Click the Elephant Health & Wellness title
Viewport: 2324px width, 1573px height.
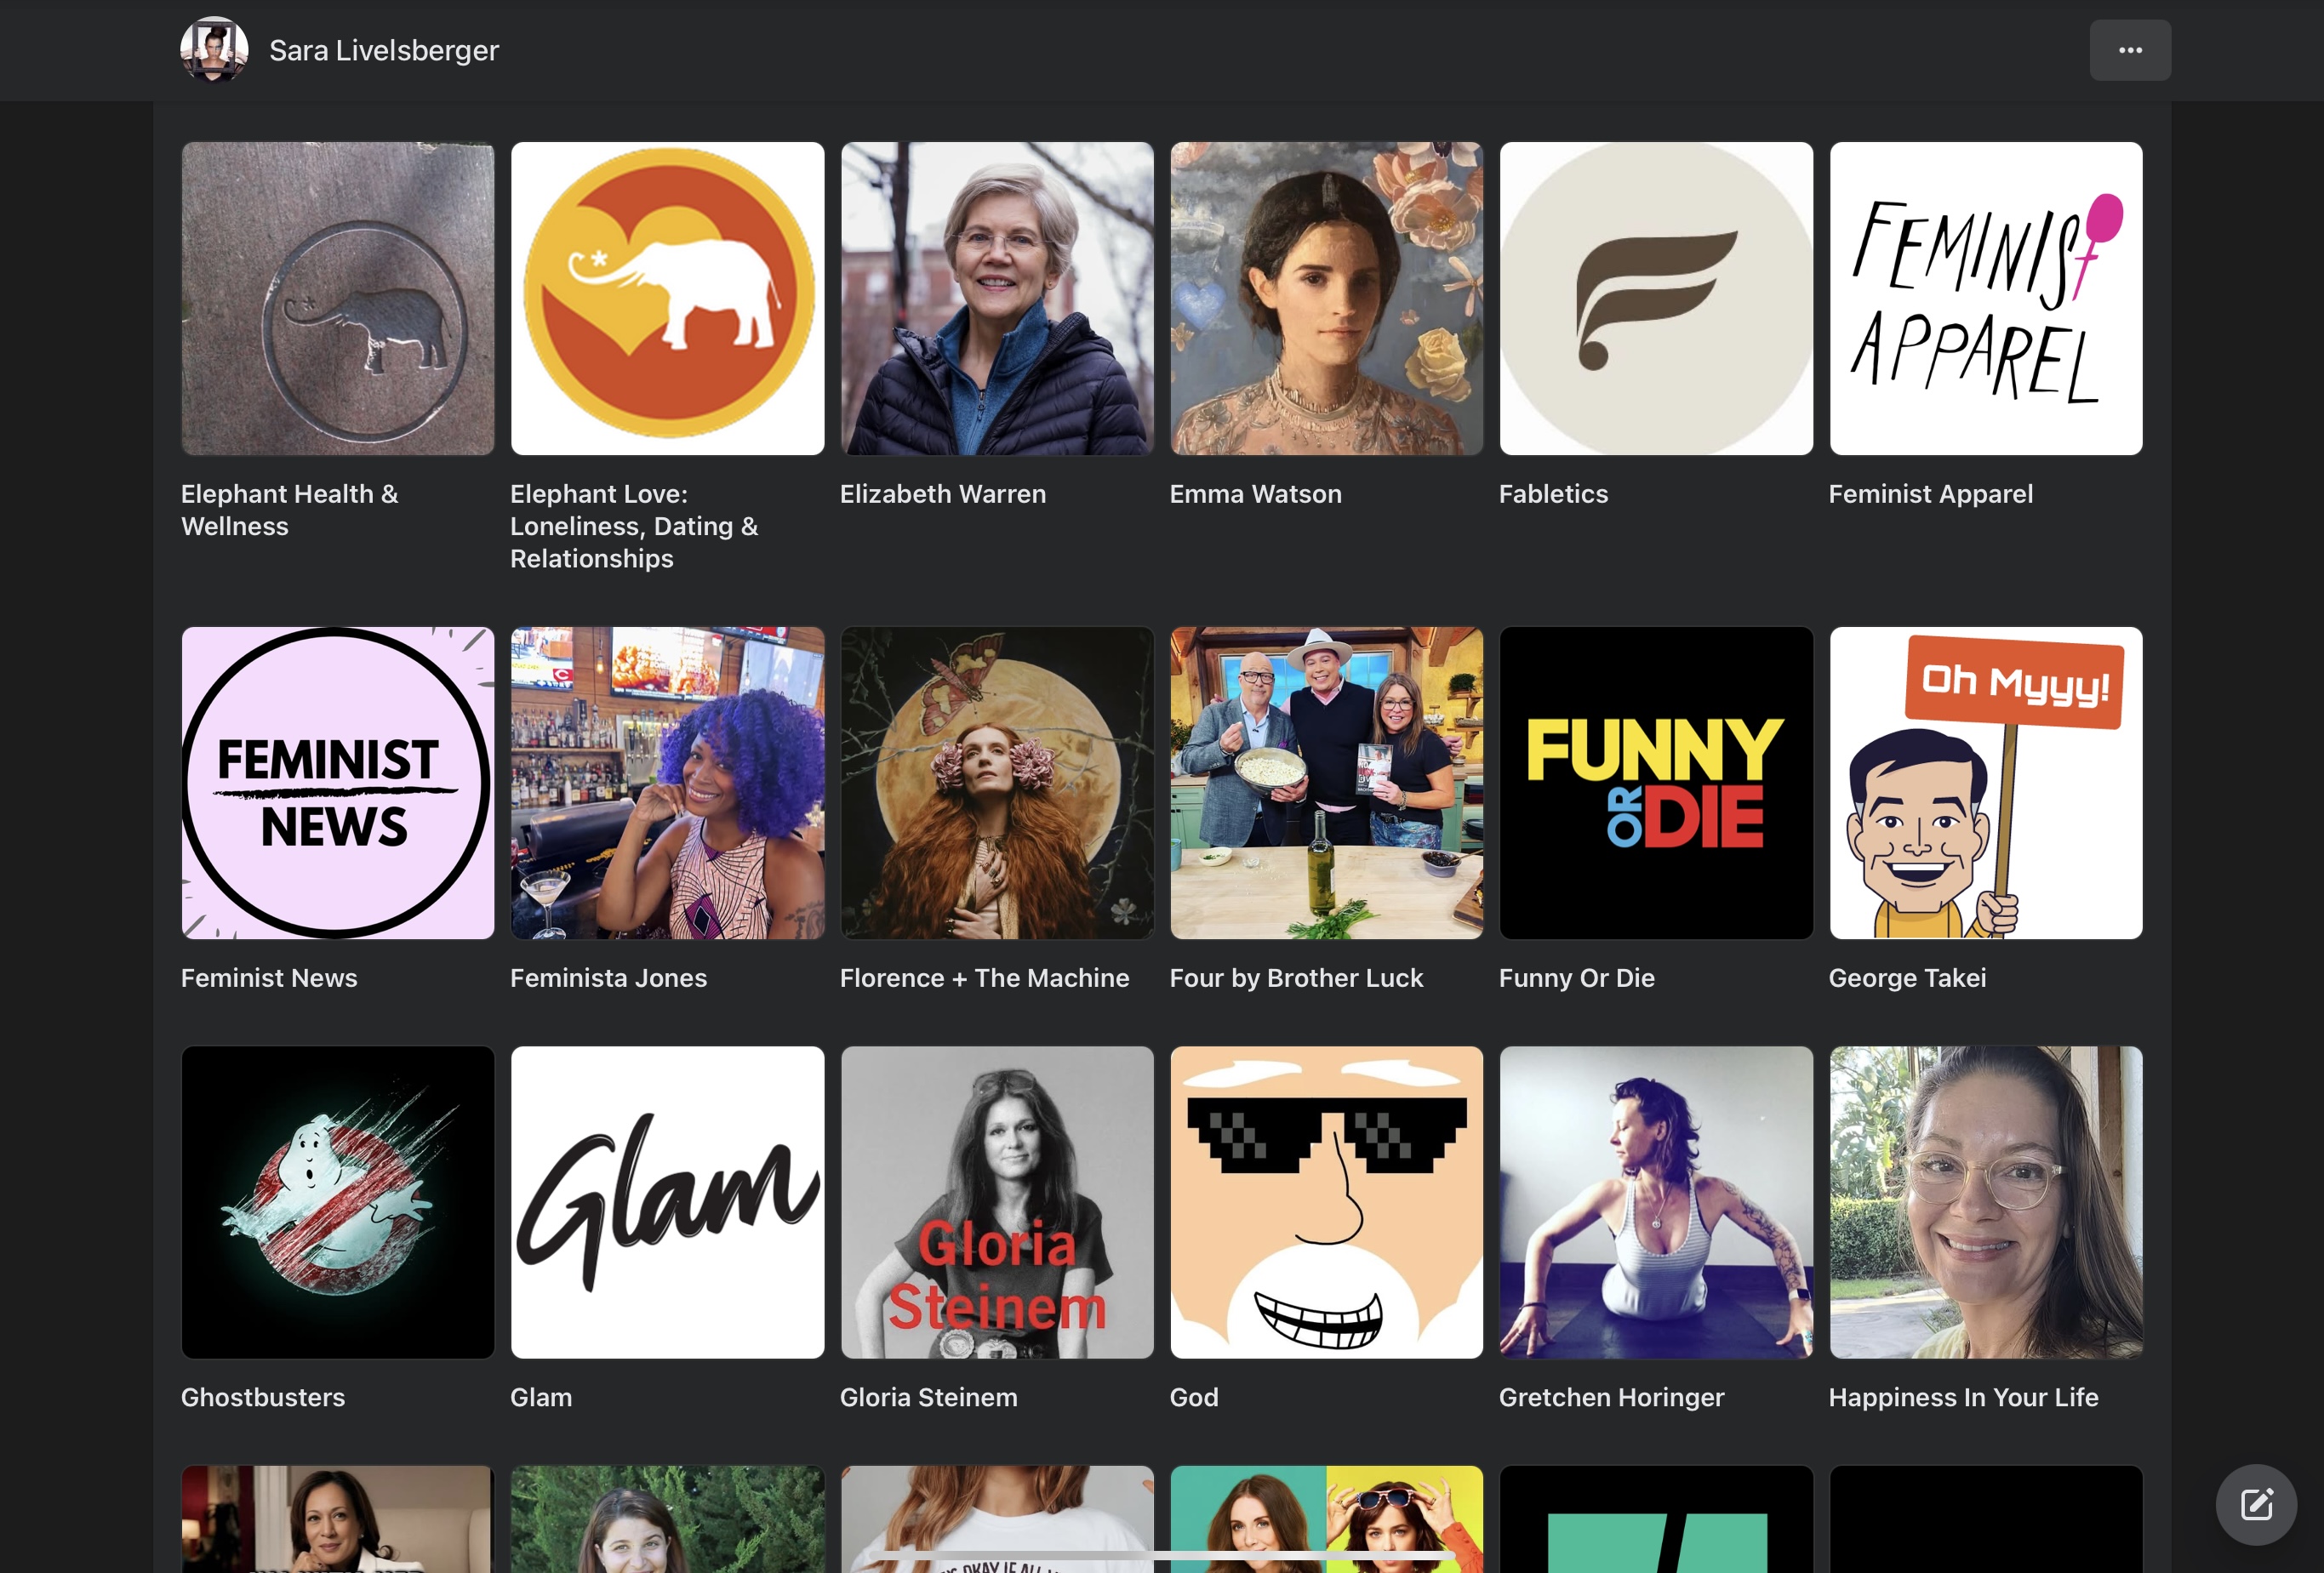[289, 510]
